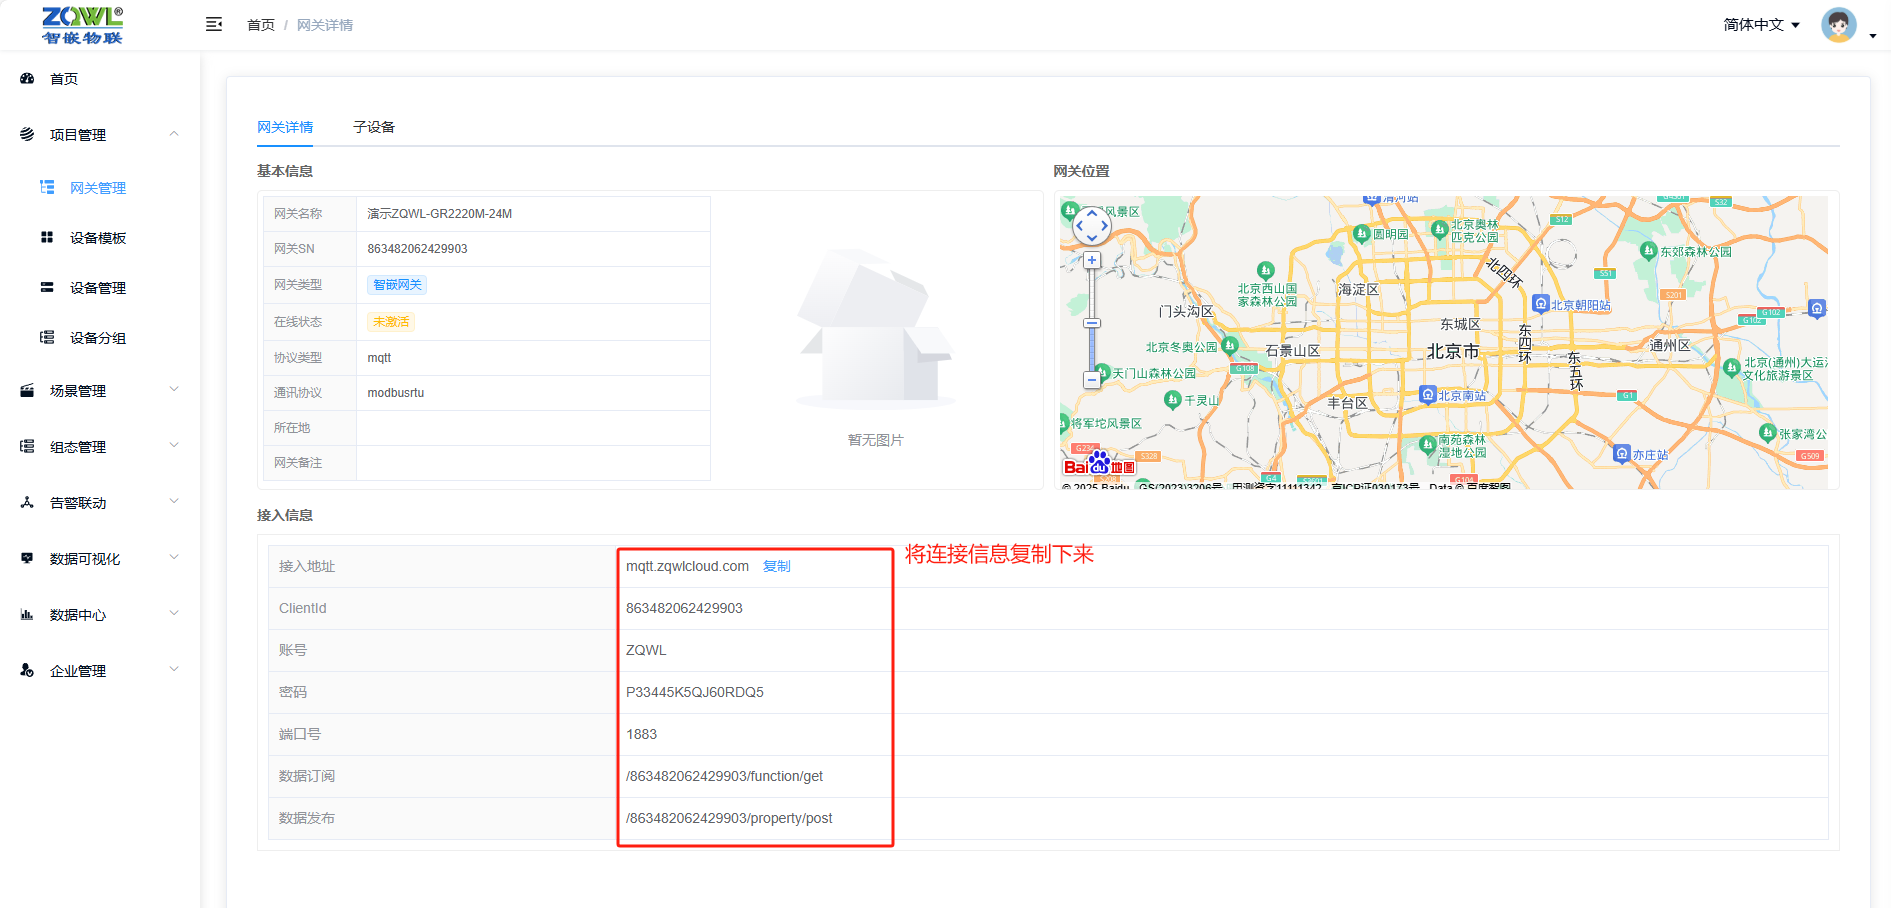Viewport: 1891px width, 908px height.
Task: Click the 企业管理 user icon
Action: 27,670
